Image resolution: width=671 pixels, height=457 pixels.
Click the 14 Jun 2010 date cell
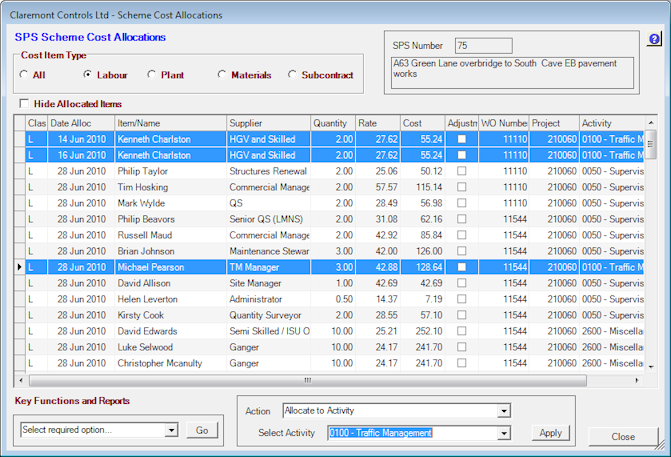81,139
